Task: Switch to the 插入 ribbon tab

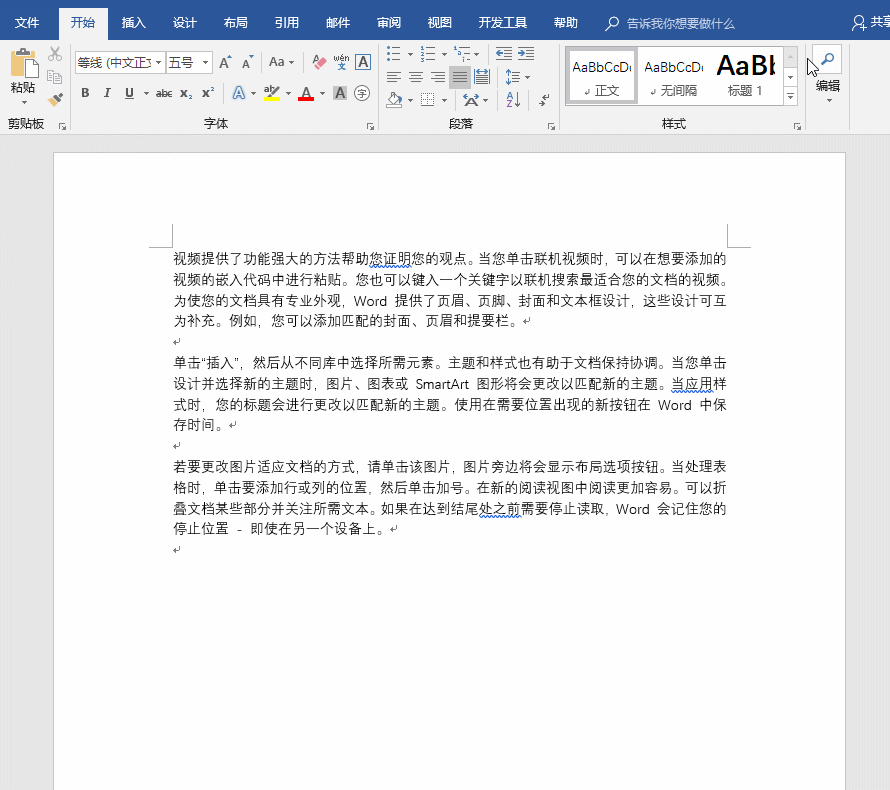Action: point(135,22)
